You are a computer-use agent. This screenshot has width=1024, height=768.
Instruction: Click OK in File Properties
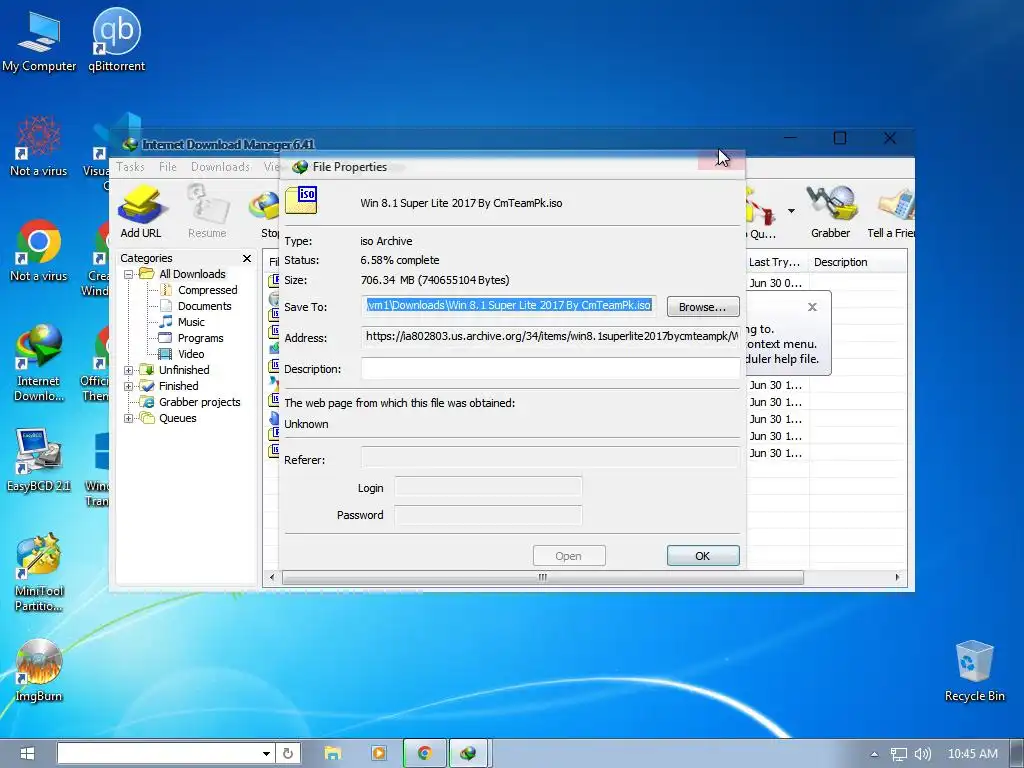703,556
